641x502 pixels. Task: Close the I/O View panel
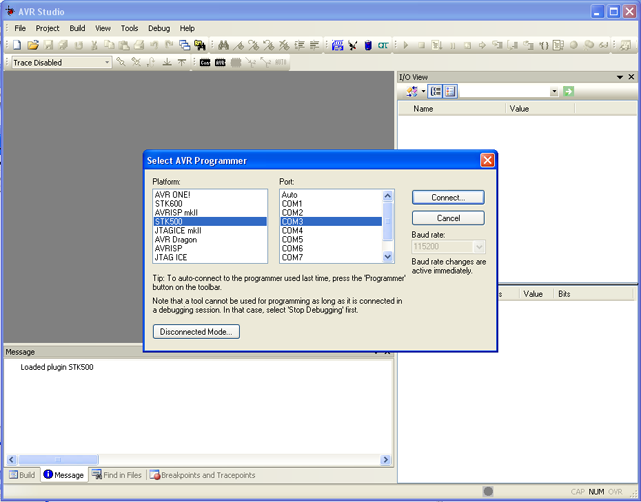click(x=632, y=77)
